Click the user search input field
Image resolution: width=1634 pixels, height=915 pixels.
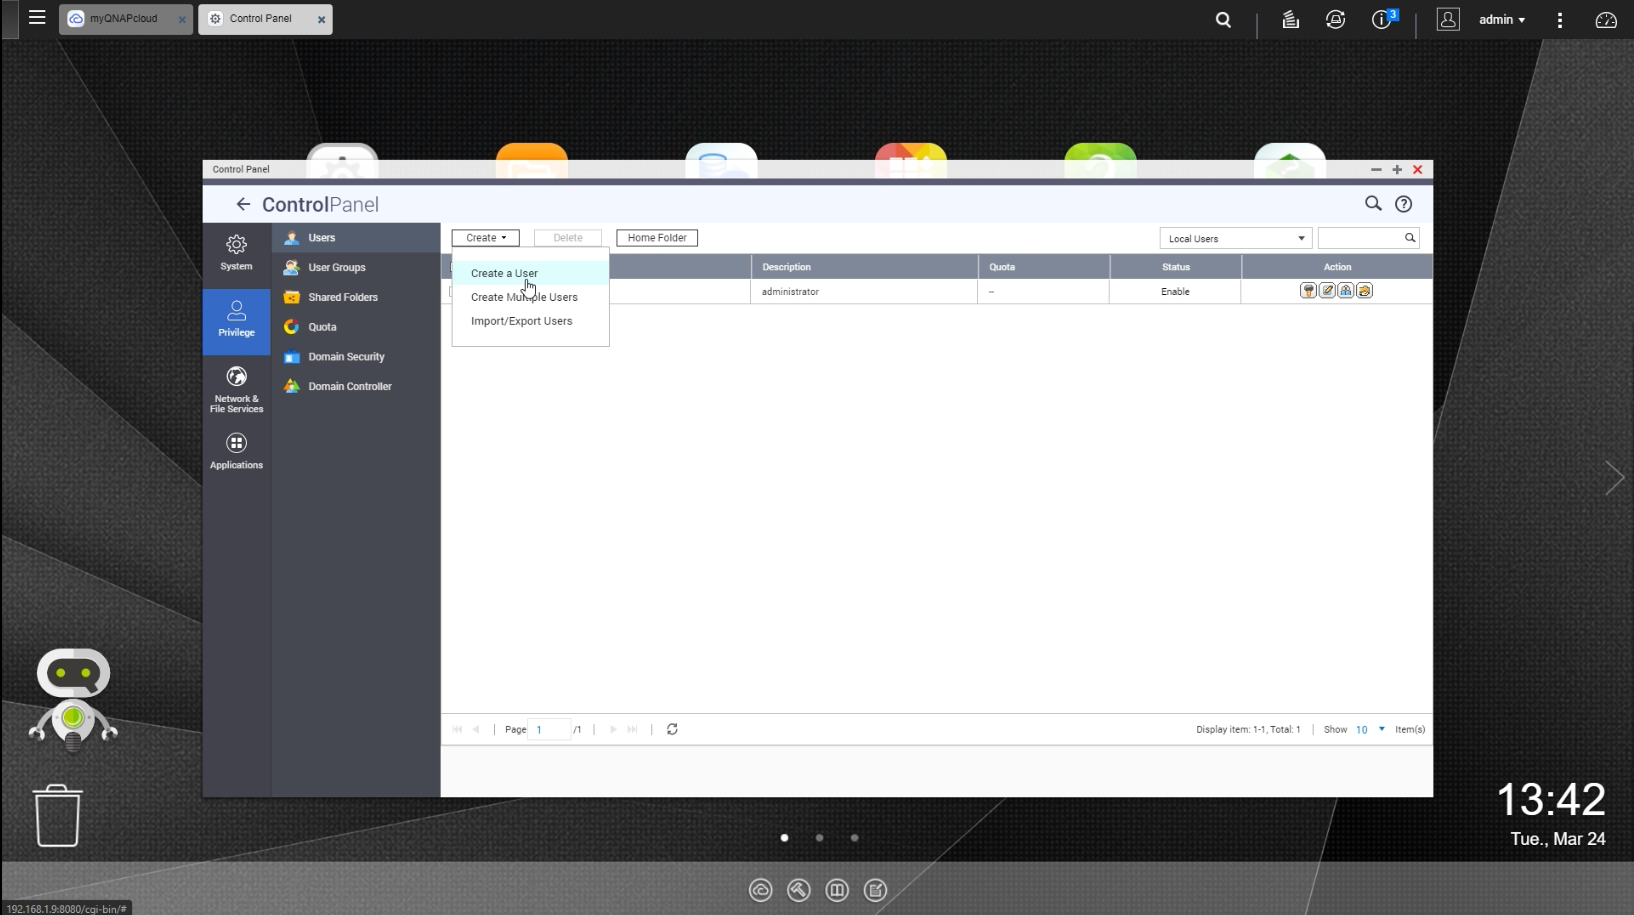1360,238
